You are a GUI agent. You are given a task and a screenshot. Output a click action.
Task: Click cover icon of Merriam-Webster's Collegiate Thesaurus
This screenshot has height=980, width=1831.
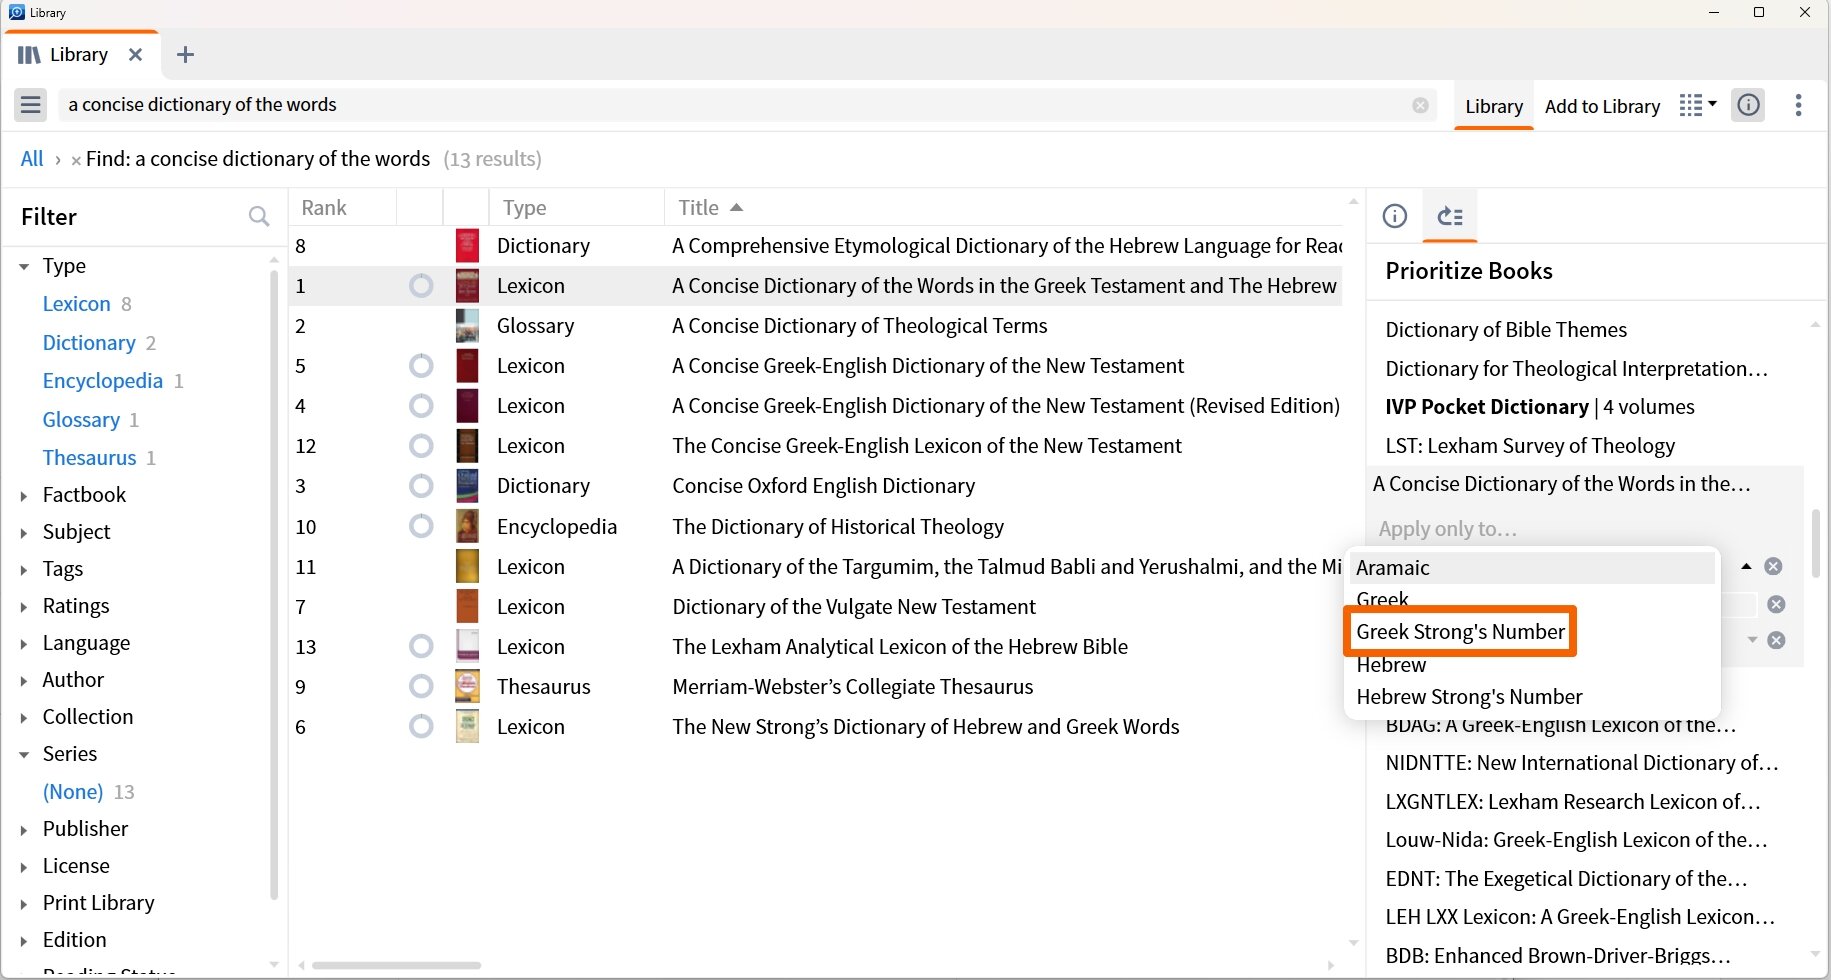467,687
